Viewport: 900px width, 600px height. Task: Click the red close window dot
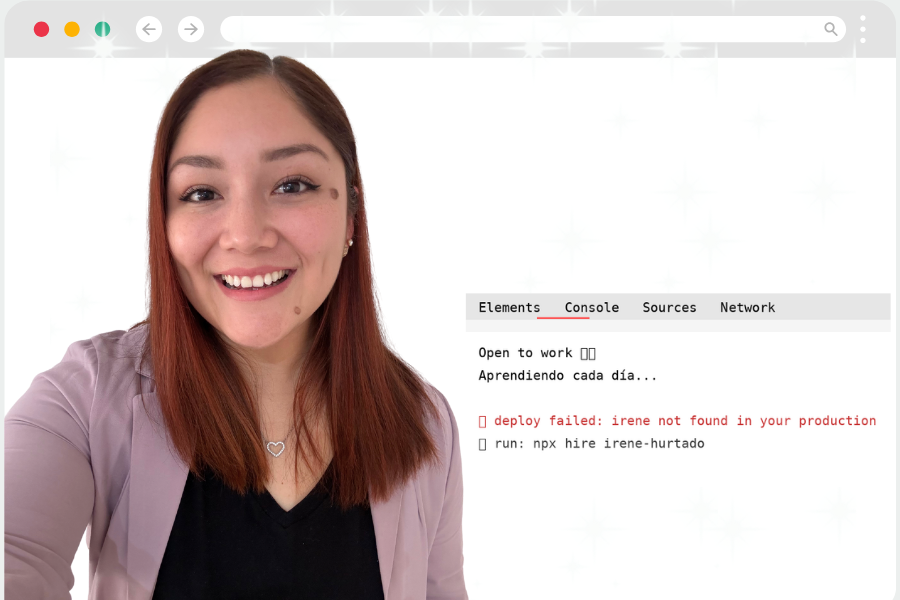pyautogui.click(x=41, y=29)
